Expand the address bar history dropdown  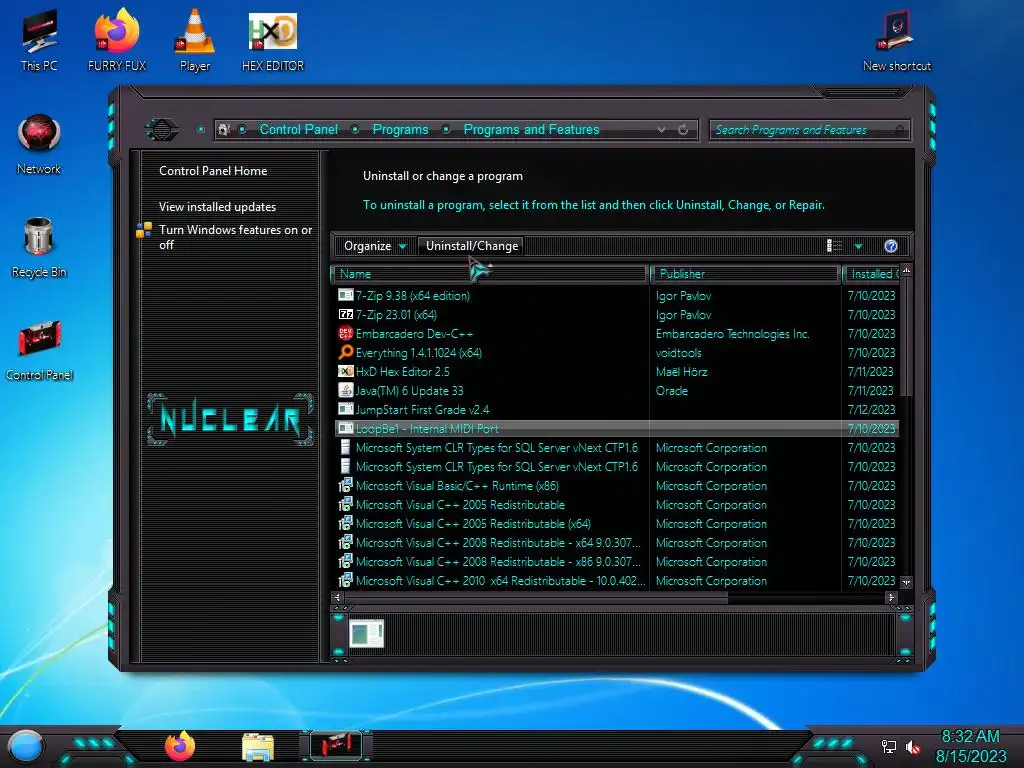(x=661, y=129)
